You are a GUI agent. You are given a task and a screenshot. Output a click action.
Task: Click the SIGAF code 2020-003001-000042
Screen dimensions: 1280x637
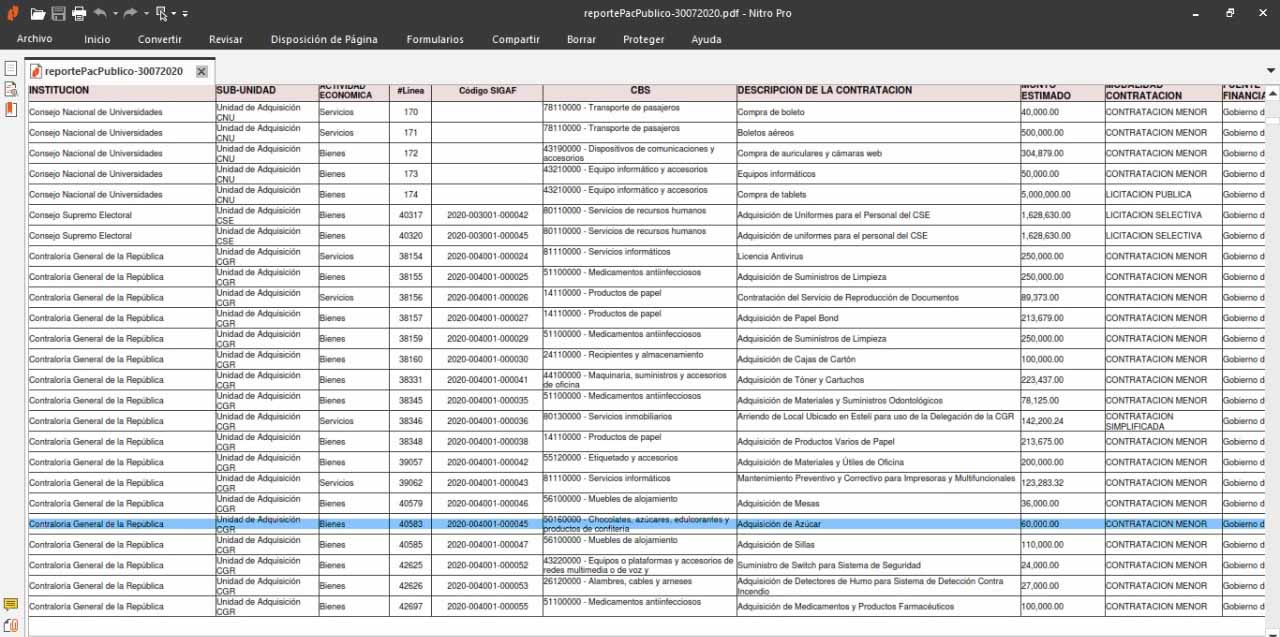tap(487, 216)
